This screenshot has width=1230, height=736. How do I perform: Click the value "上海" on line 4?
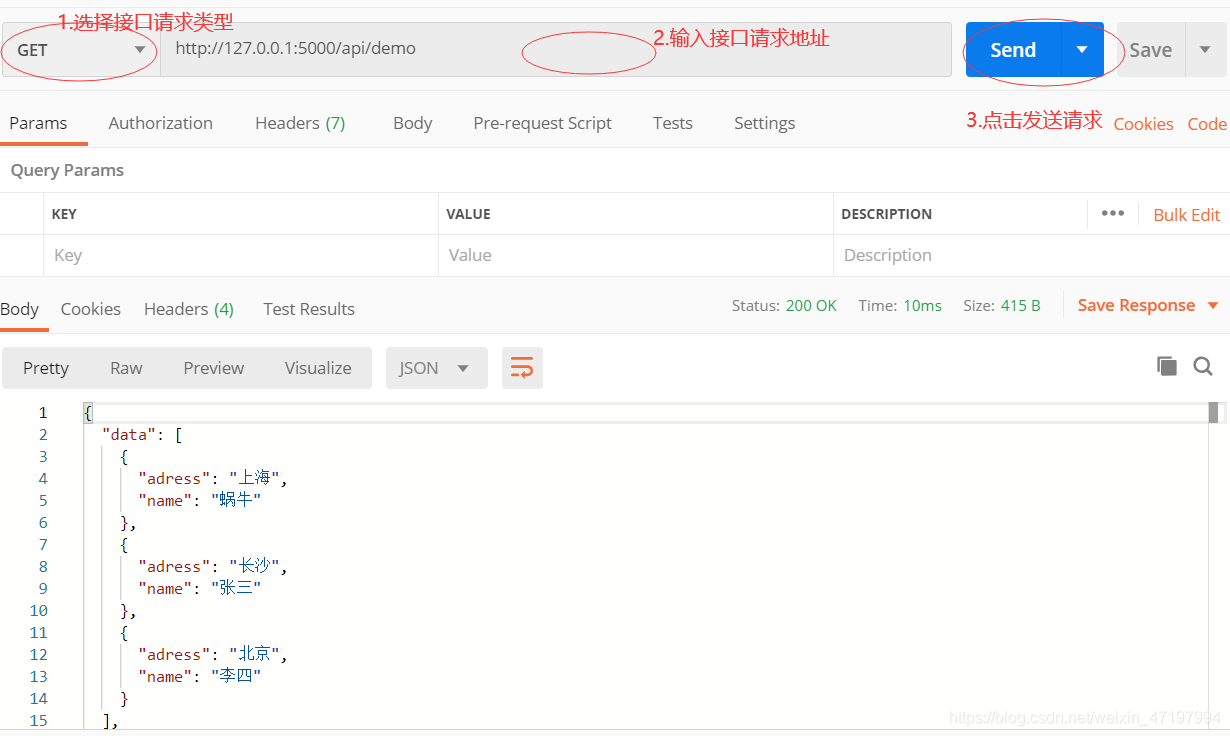(254, 478)
